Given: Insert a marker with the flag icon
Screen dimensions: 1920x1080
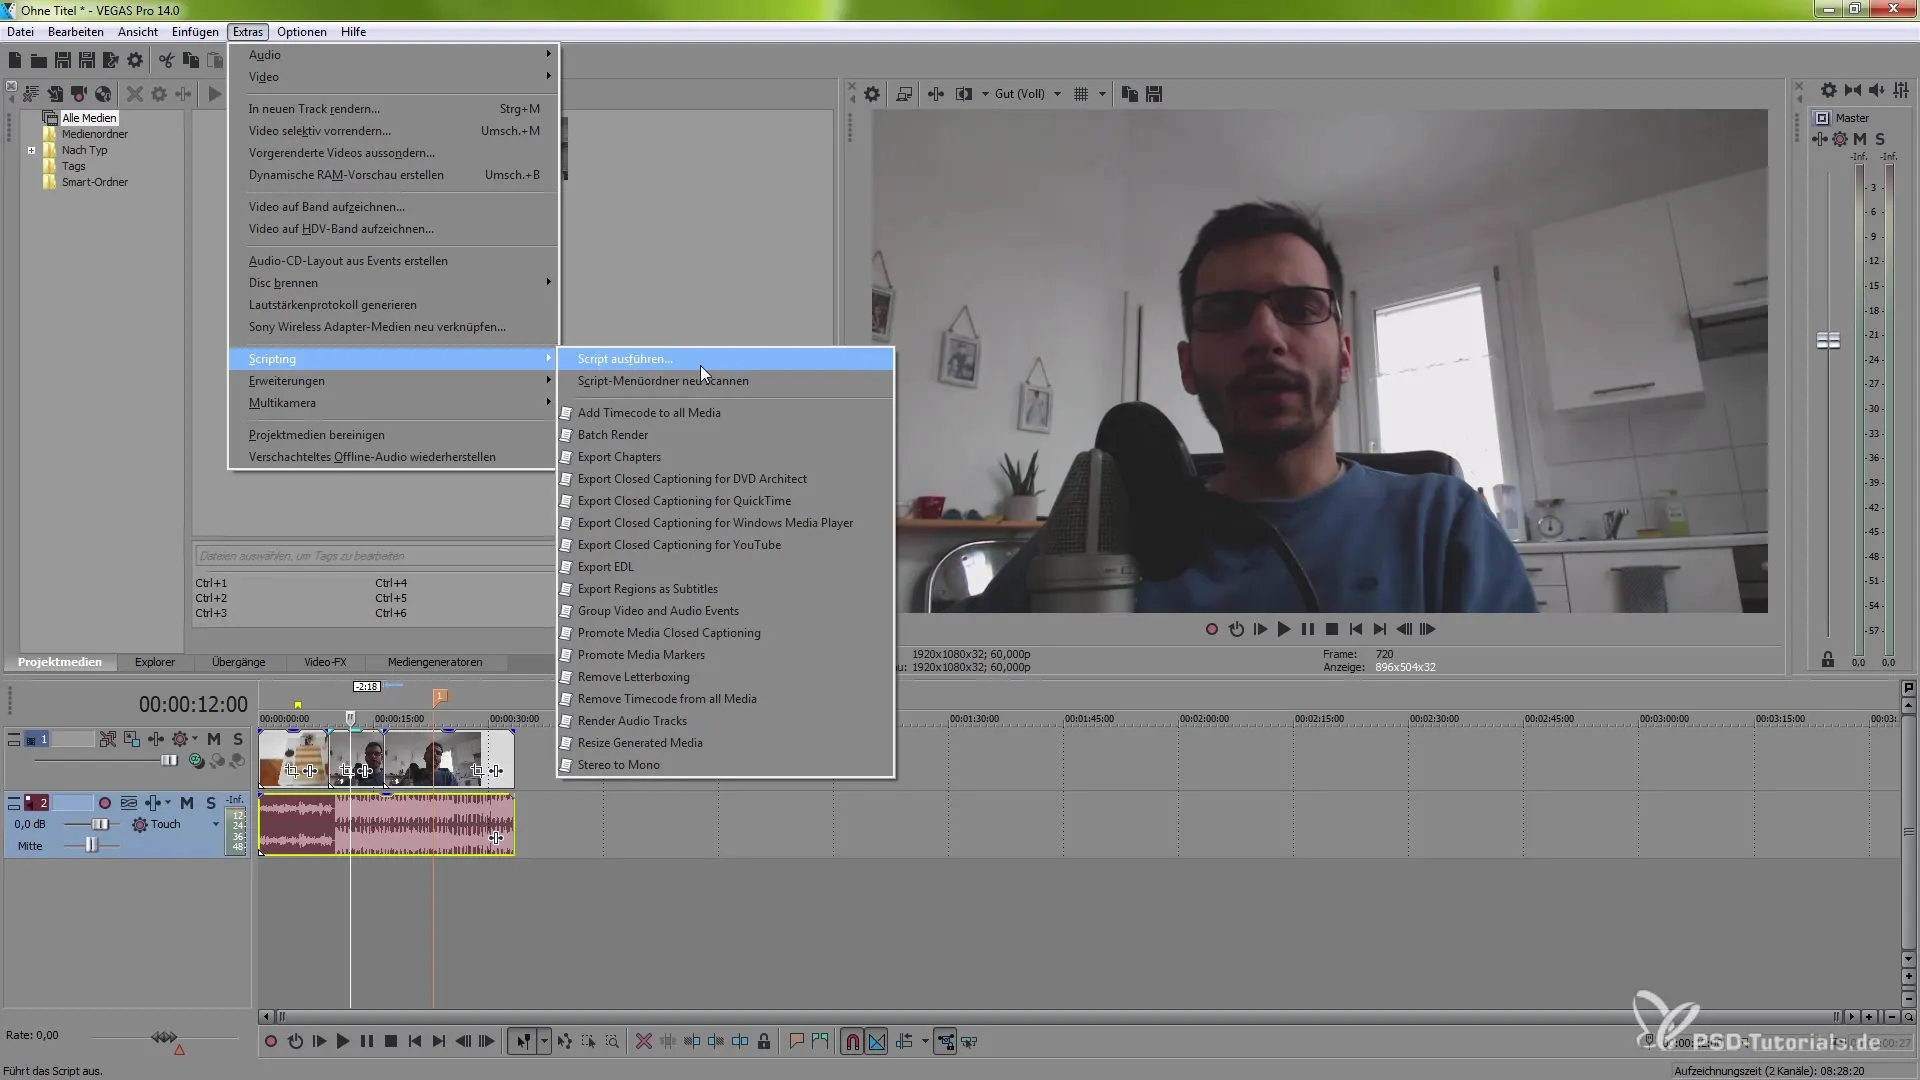Looking at the screenshot, I should (x=796, y=1042).
